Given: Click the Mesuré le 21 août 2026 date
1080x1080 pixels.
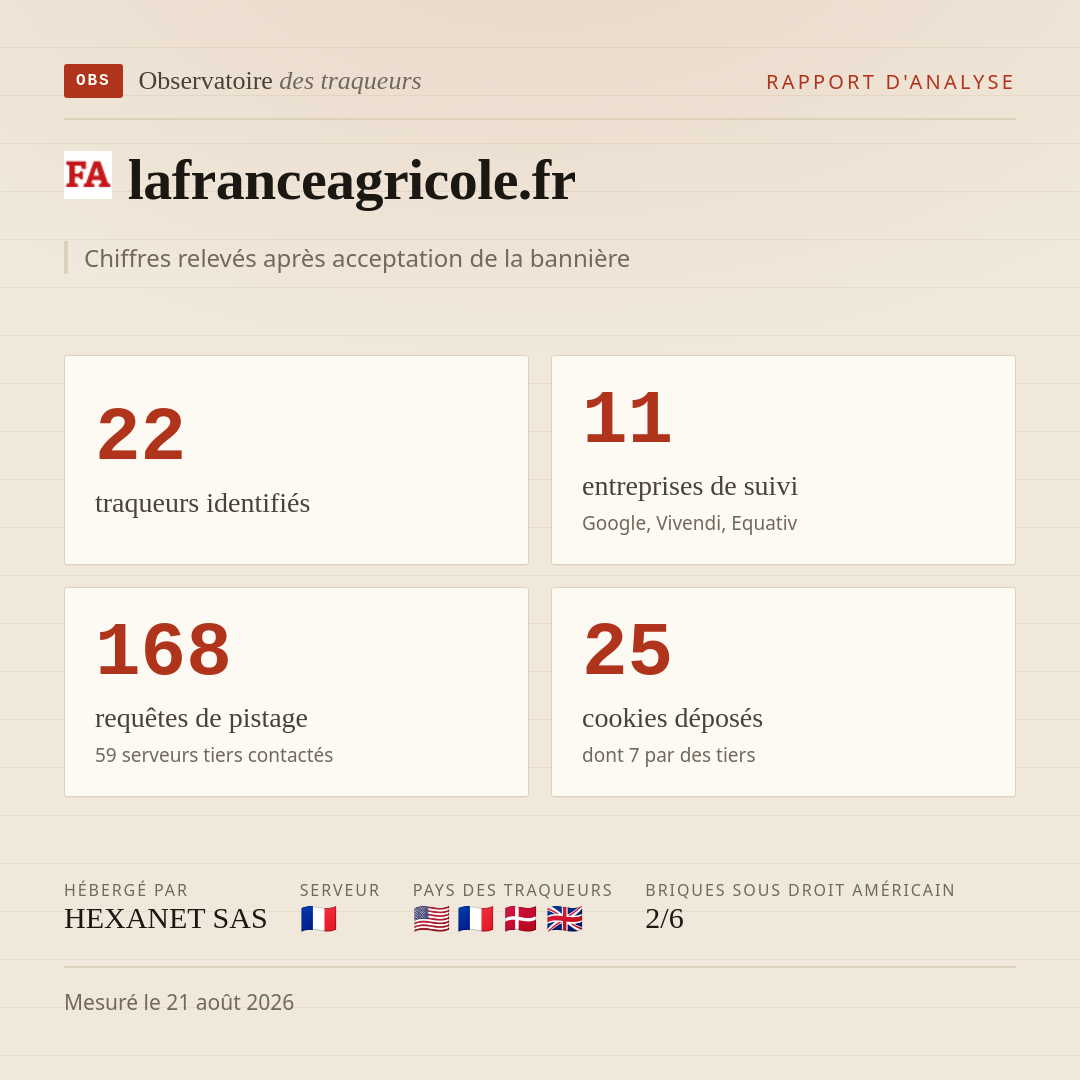Looking at the screenshot, I should coord(179,1002).
